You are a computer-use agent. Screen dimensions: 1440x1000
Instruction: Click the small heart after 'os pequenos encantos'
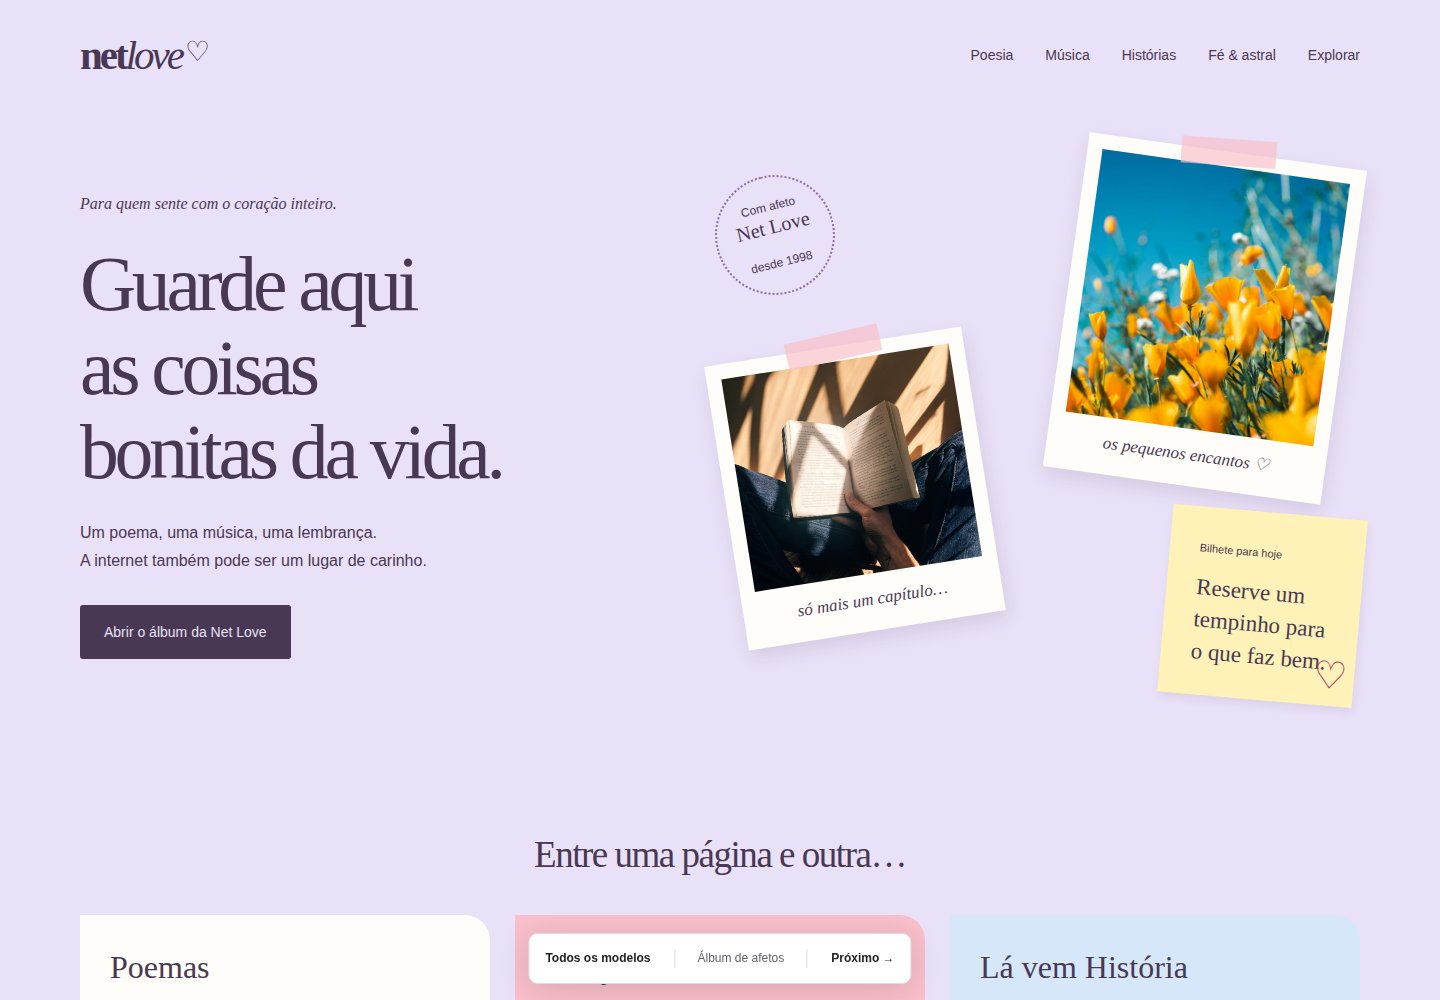click(x=1264, y=463)
